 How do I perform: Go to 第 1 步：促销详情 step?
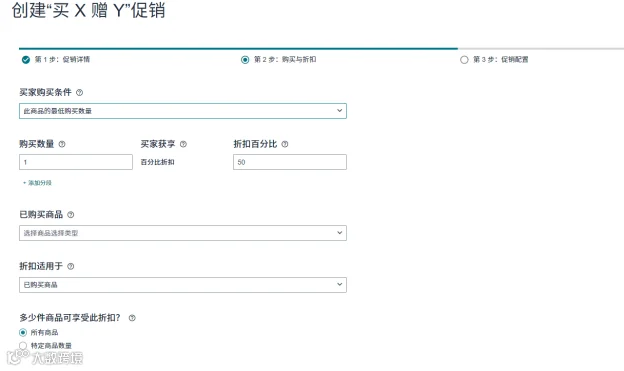tap(56, 59)
